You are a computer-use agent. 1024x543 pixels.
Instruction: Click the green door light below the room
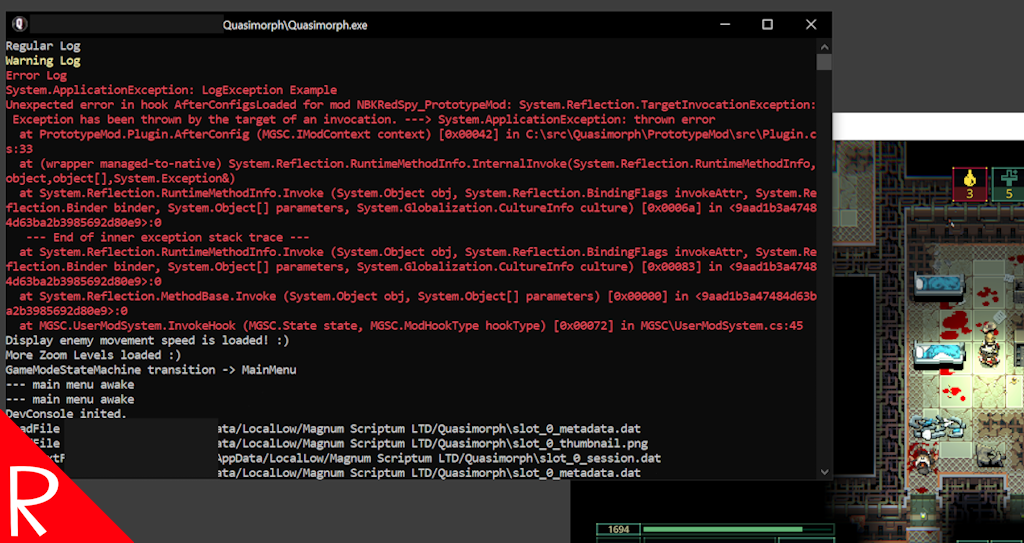923,516
